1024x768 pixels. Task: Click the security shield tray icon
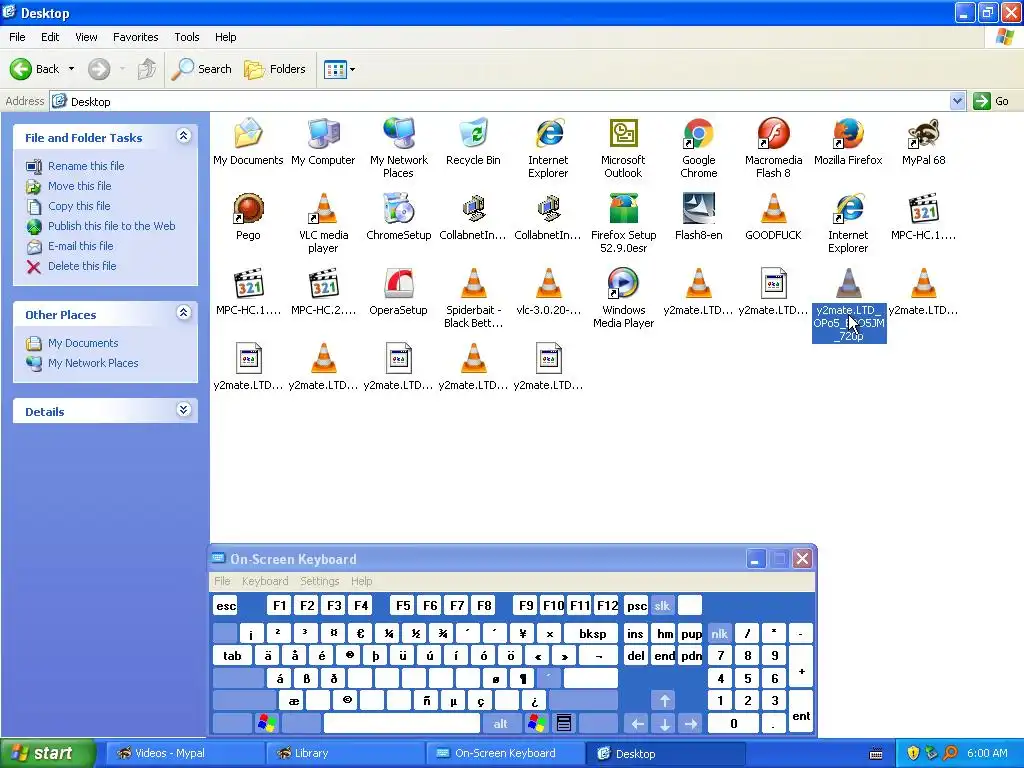click(x=913, y=753)
